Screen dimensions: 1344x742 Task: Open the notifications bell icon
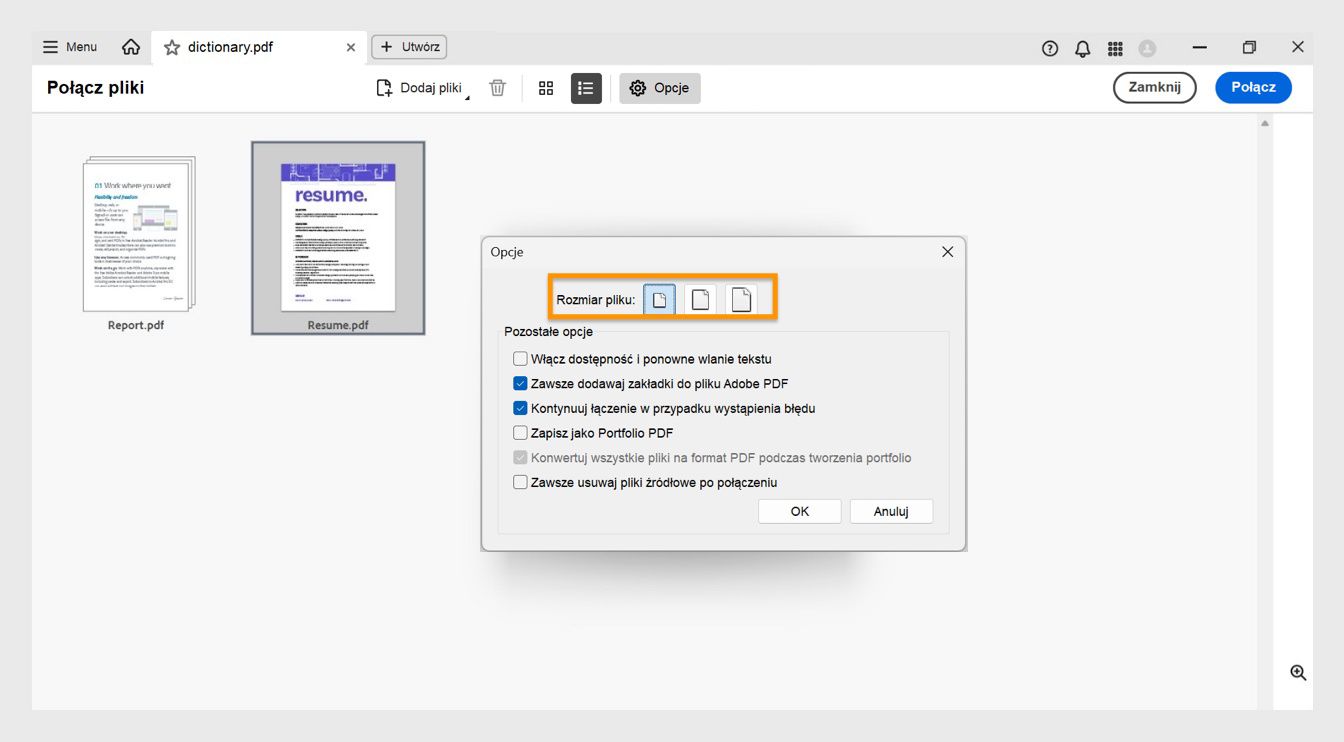[1083, 48]
